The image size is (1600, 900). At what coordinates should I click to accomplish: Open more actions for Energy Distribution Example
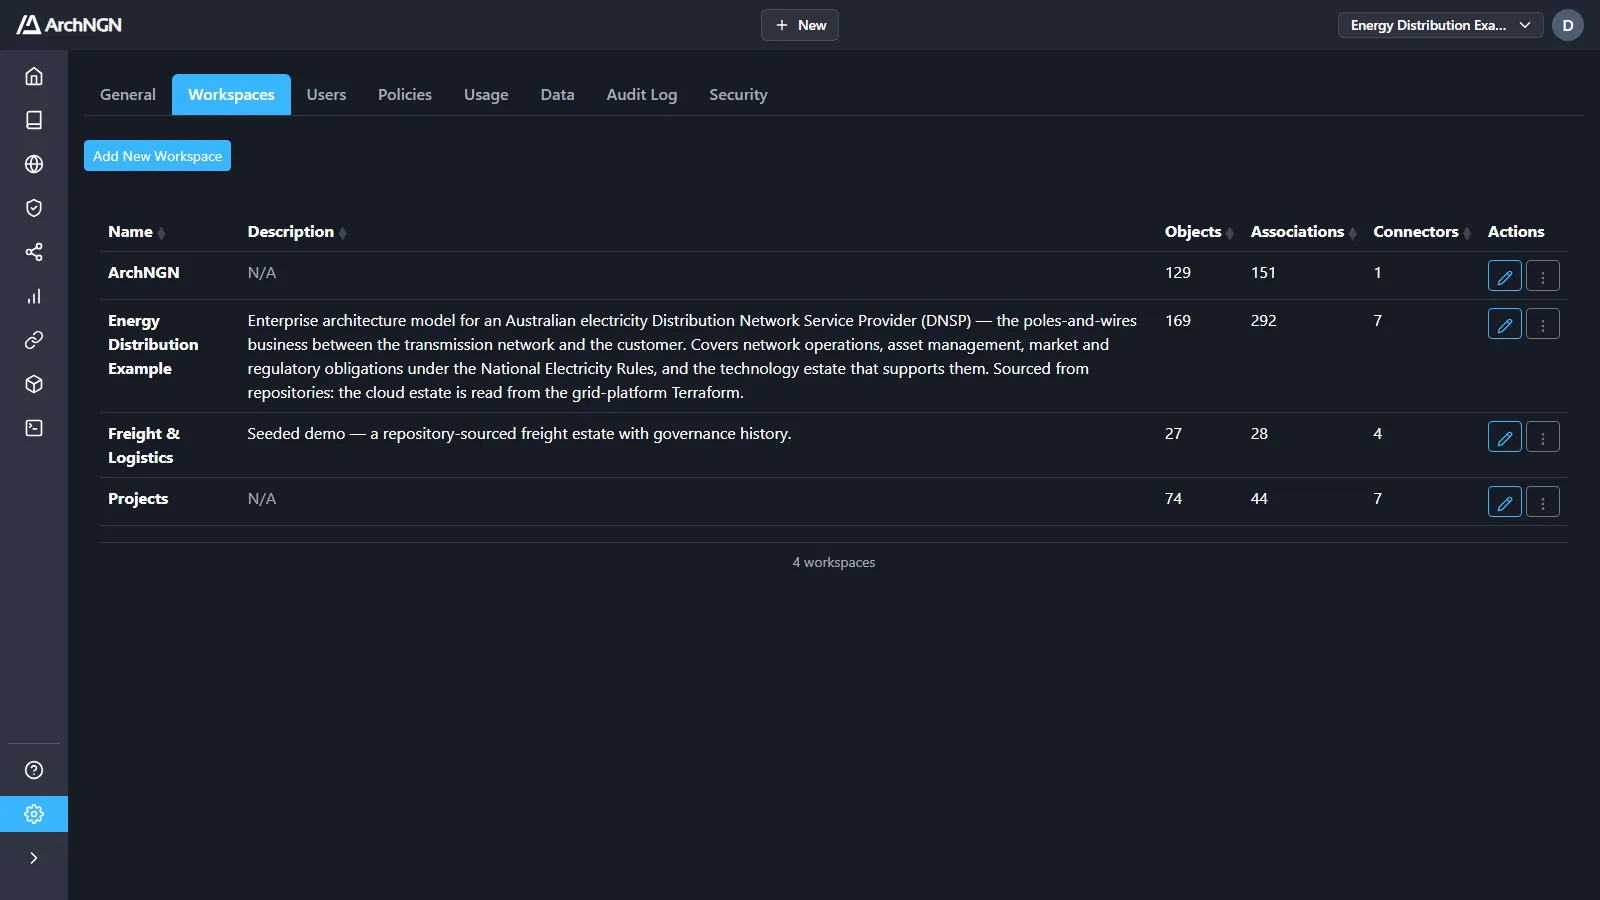point(1543,324)
